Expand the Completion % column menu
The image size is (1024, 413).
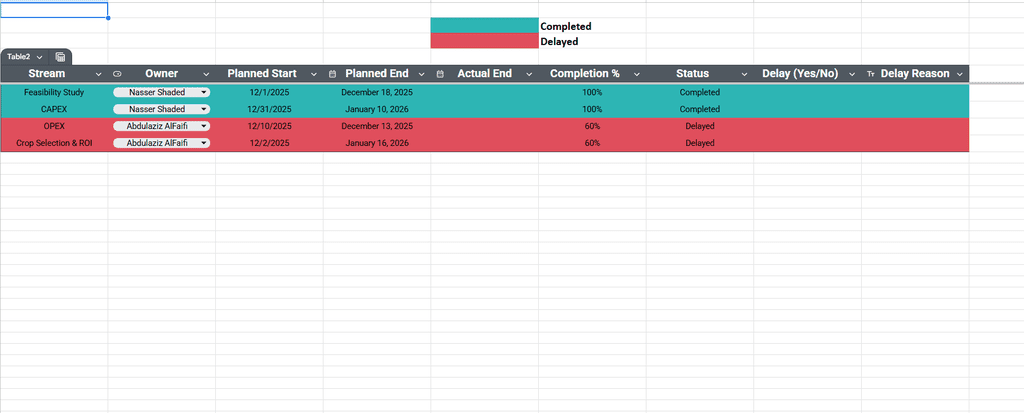(636, 74)
